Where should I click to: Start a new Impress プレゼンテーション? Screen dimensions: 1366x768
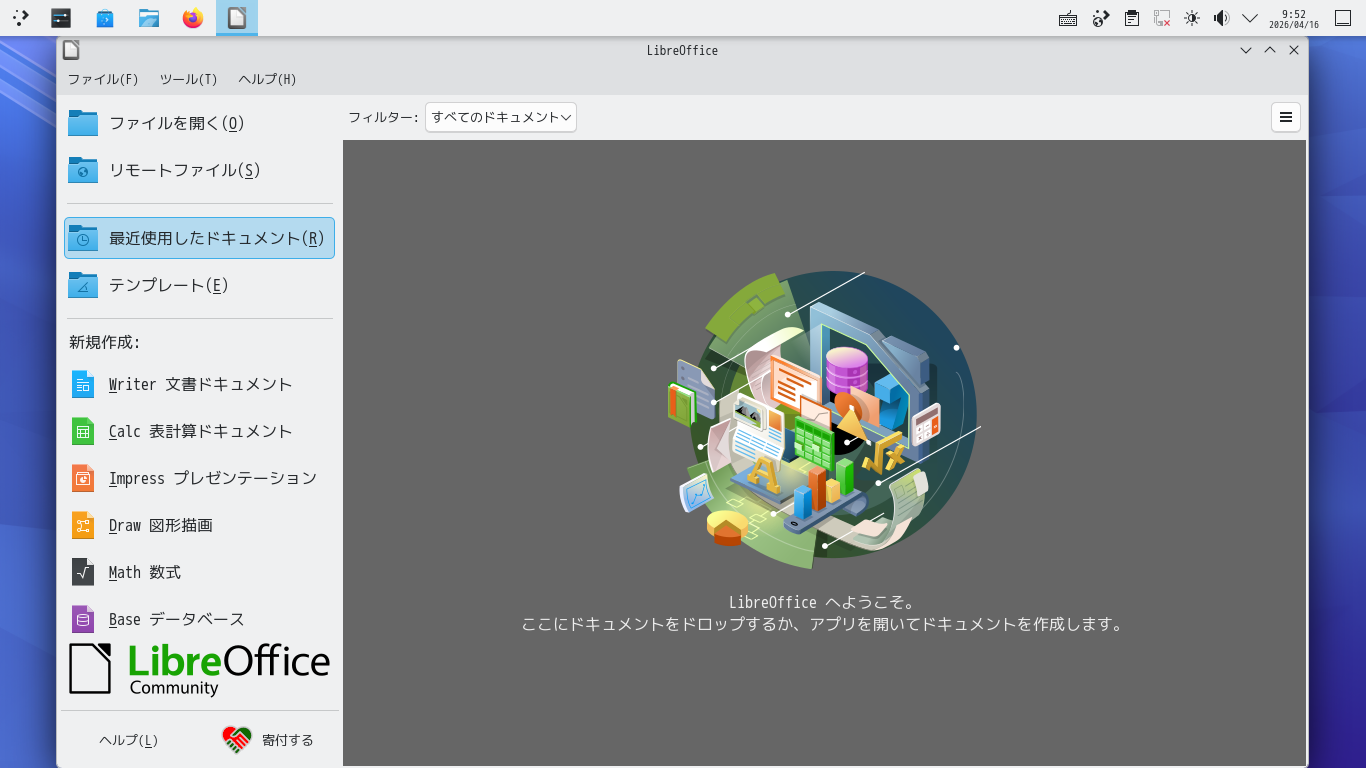pos(199,478)
